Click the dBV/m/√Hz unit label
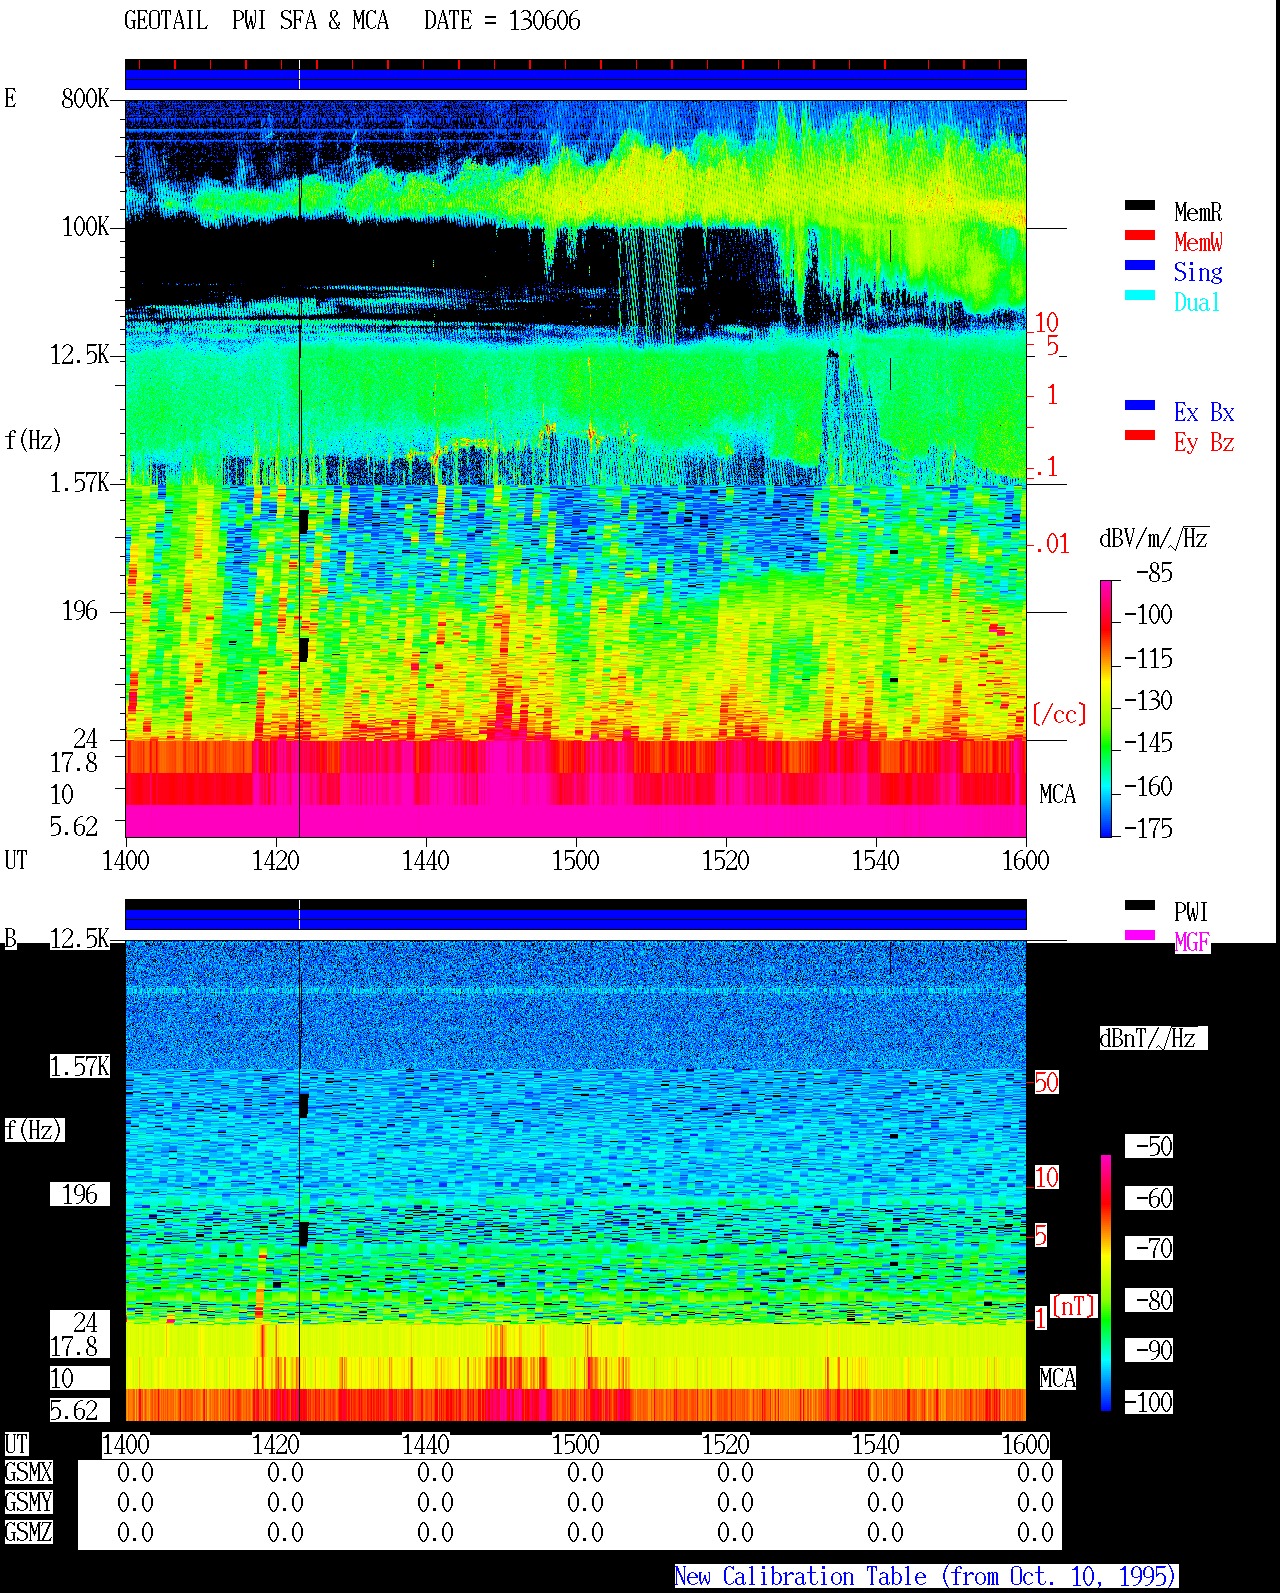This screenshot has height=1593, width=1280. point(1154,538)
